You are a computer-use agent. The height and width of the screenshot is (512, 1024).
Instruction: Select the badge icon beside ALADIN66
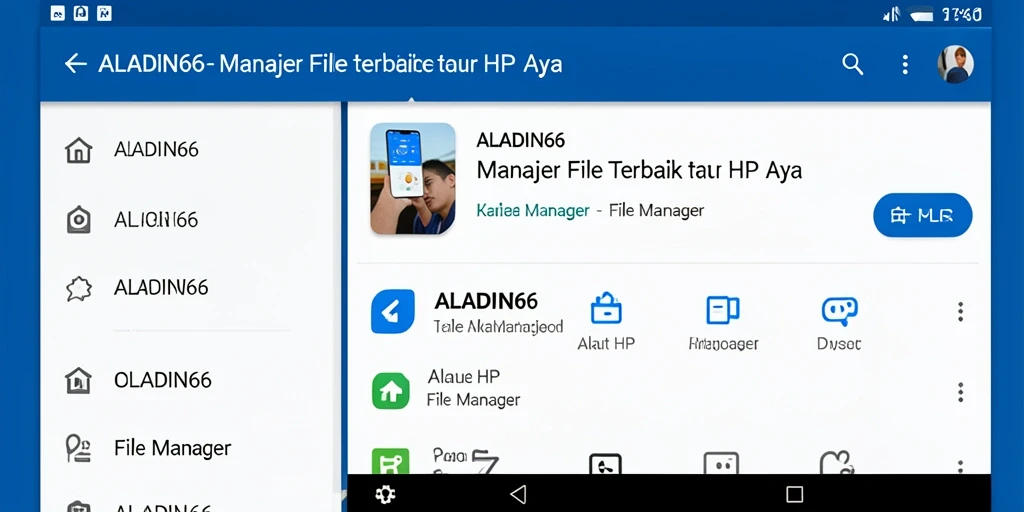click(78, 288)
